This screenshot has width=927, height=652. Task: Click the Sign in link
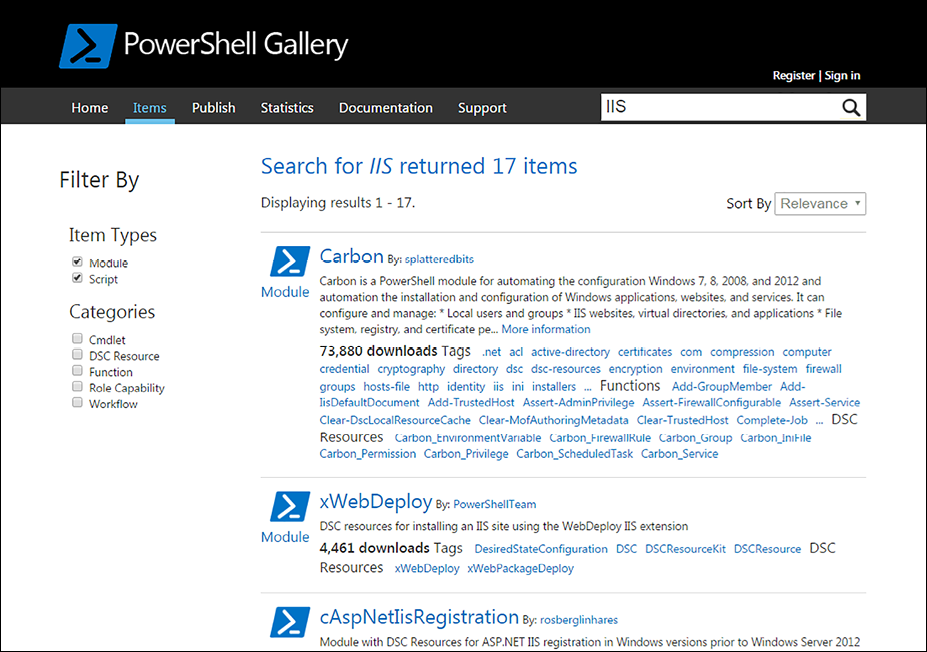click(842, 76)
